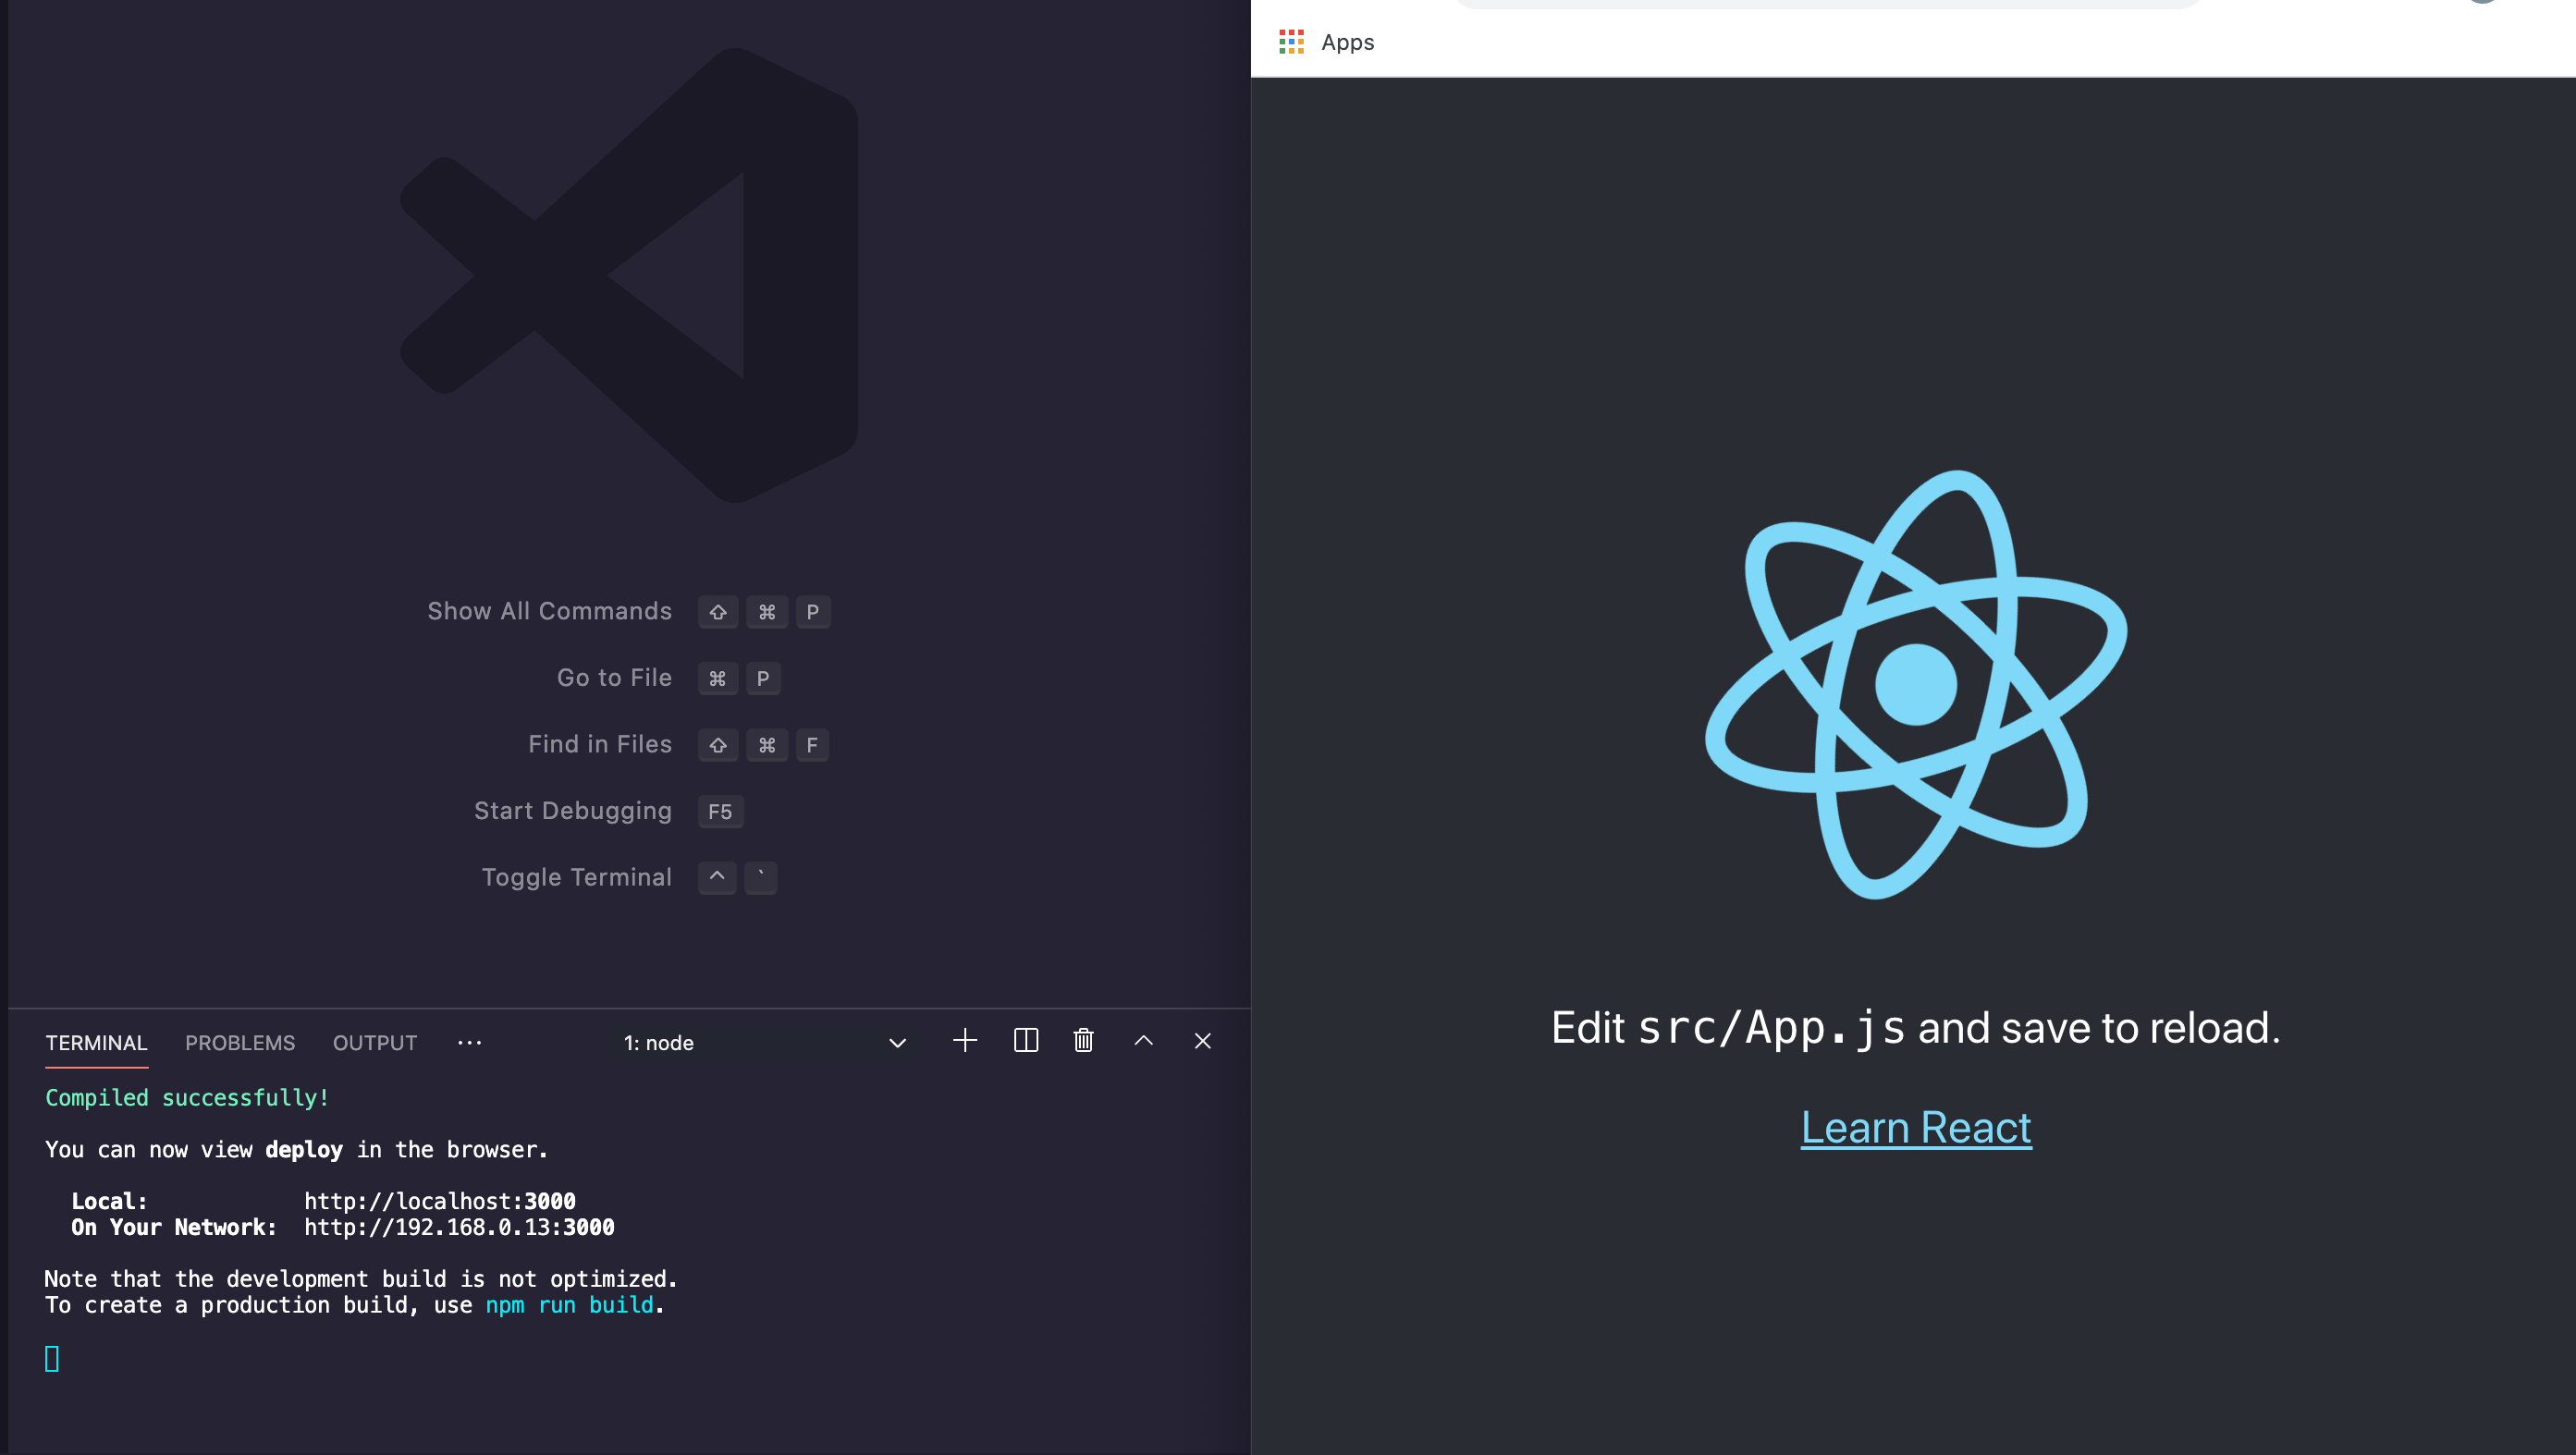Click the Google Apps grid icon

(x=1291, y=42)
